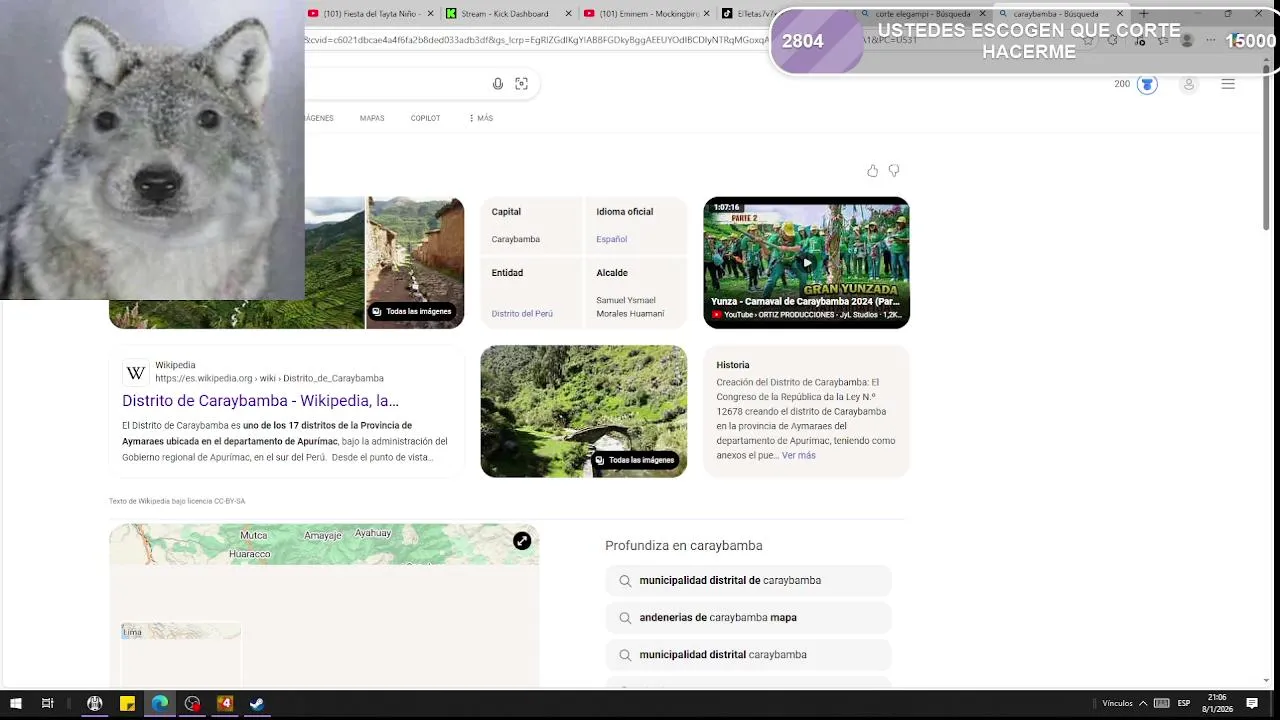Open the hamburger settings menu
The height and width of the screenshot is (720, 1280).
[1228, 84]
